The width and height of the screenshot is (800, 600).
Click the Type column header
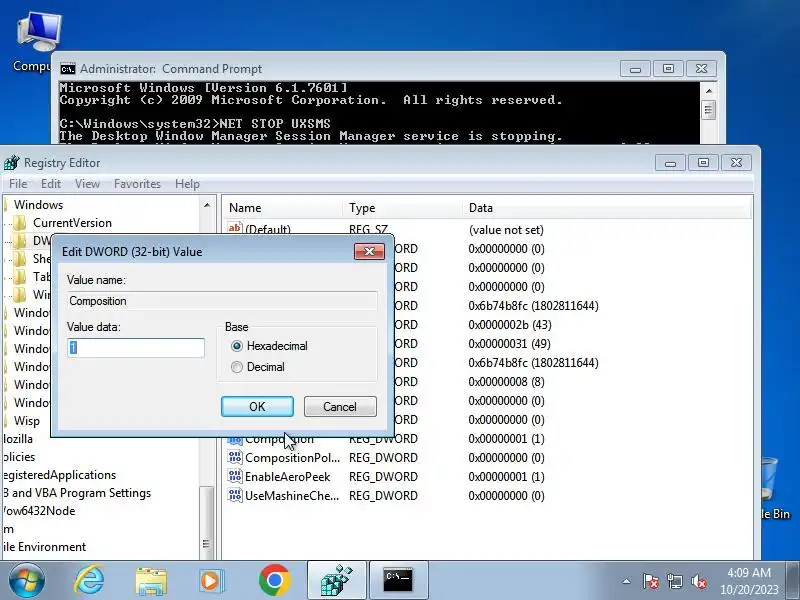click(x=403, y=208)
